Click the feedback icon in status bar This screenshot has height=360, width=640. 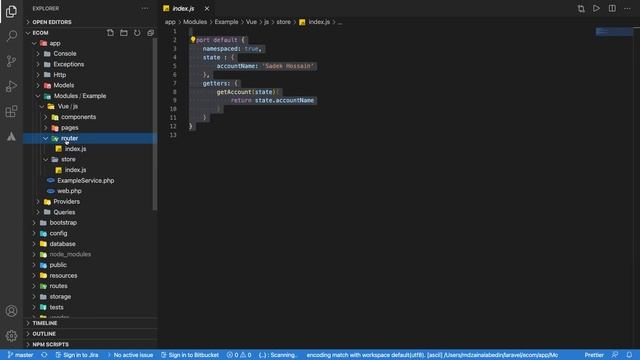point(615,355)
